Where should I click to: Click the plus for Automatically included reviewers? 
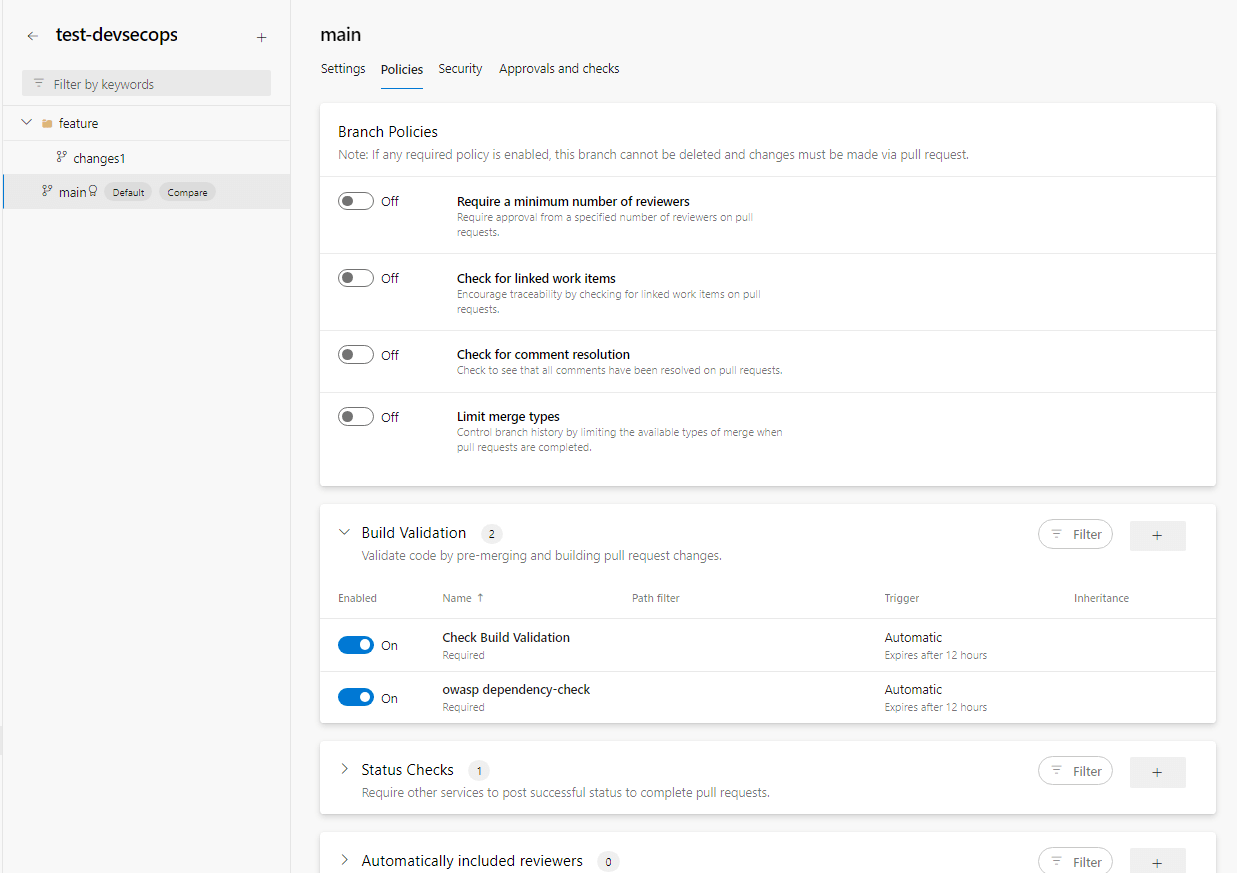pos(1157,862)
